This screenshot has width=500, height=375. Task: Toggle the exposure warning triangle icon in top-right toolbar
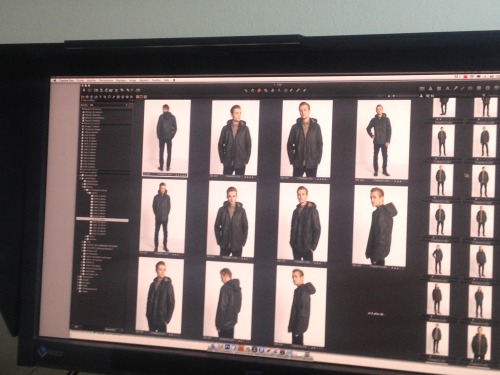coord(431,88)
